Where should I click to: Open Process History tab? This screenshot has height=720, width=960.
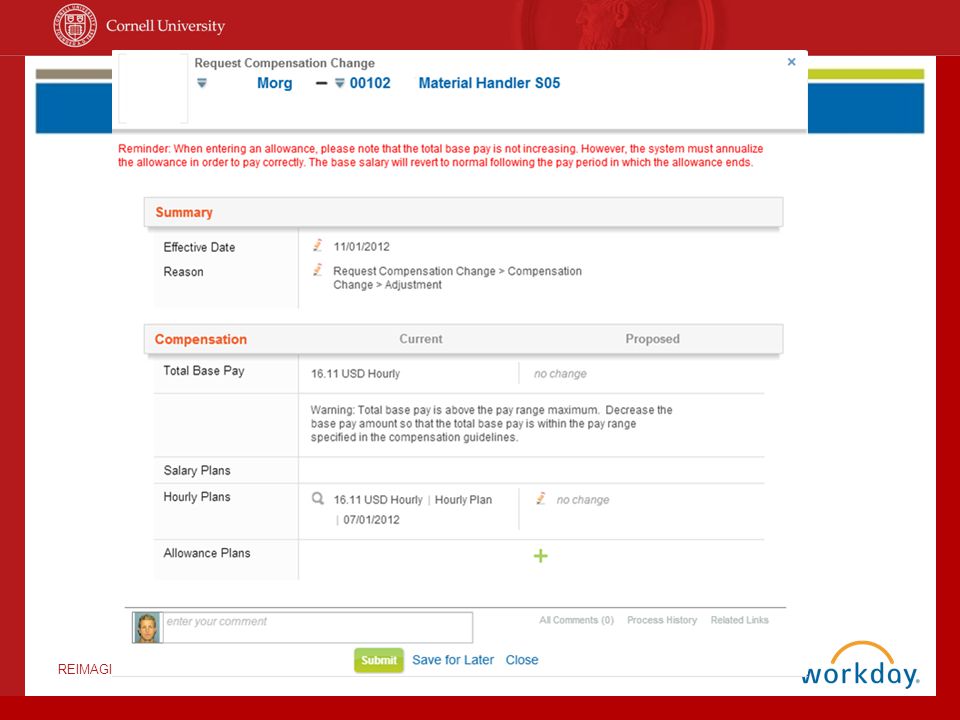[x=662, y=620]
